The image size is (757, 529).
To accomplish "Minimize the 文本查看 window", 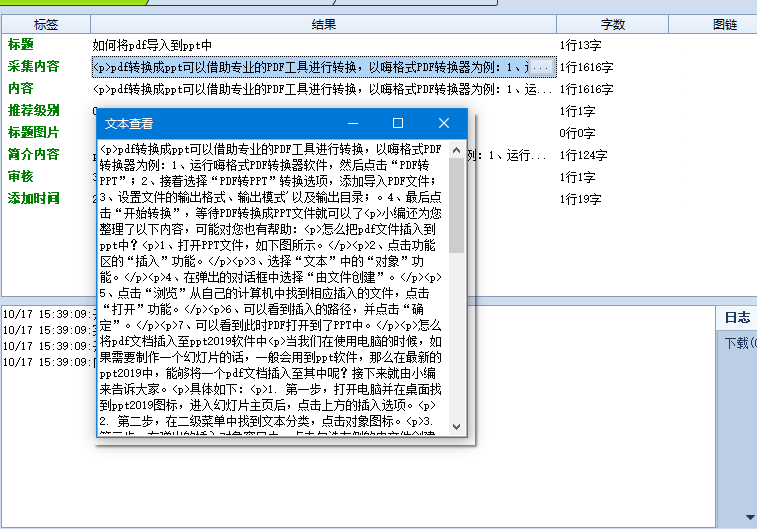I will click(x=353, y=124).
